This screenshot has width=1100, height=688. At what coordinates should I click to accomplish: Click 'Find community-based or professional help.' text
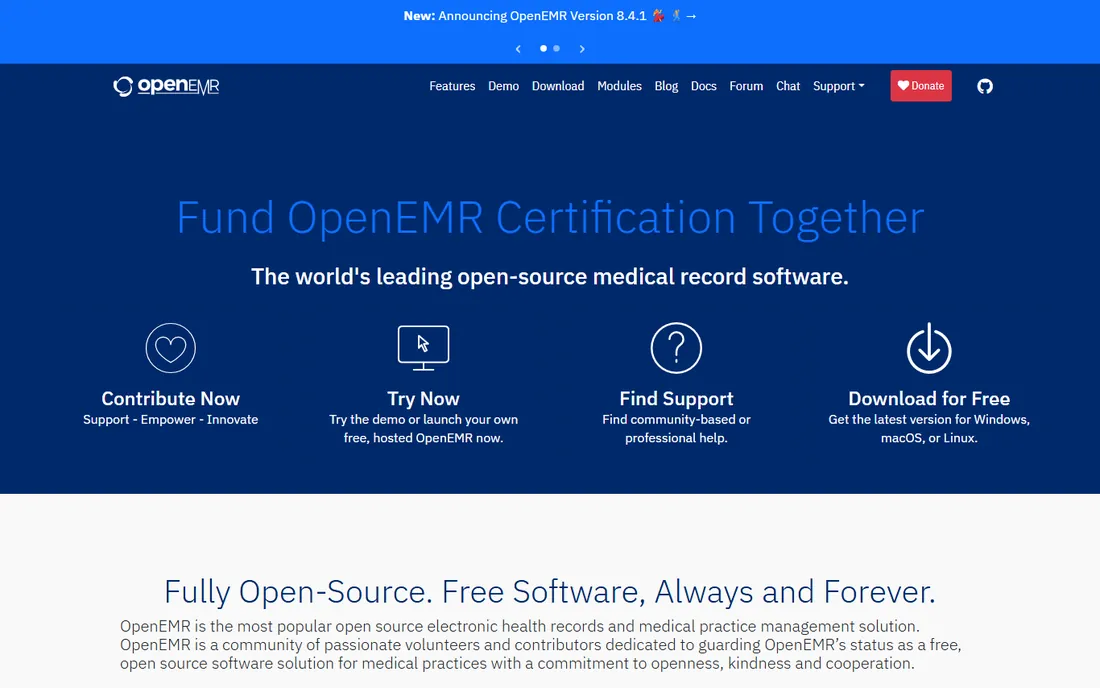(676, 429)
